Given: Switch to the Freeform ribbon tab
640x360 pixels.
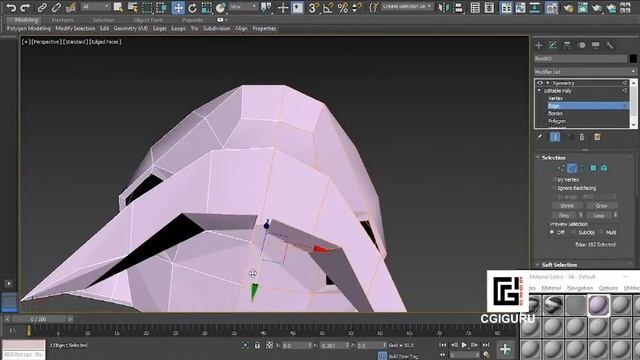Looking at the screenshot, I should [62, 20].
